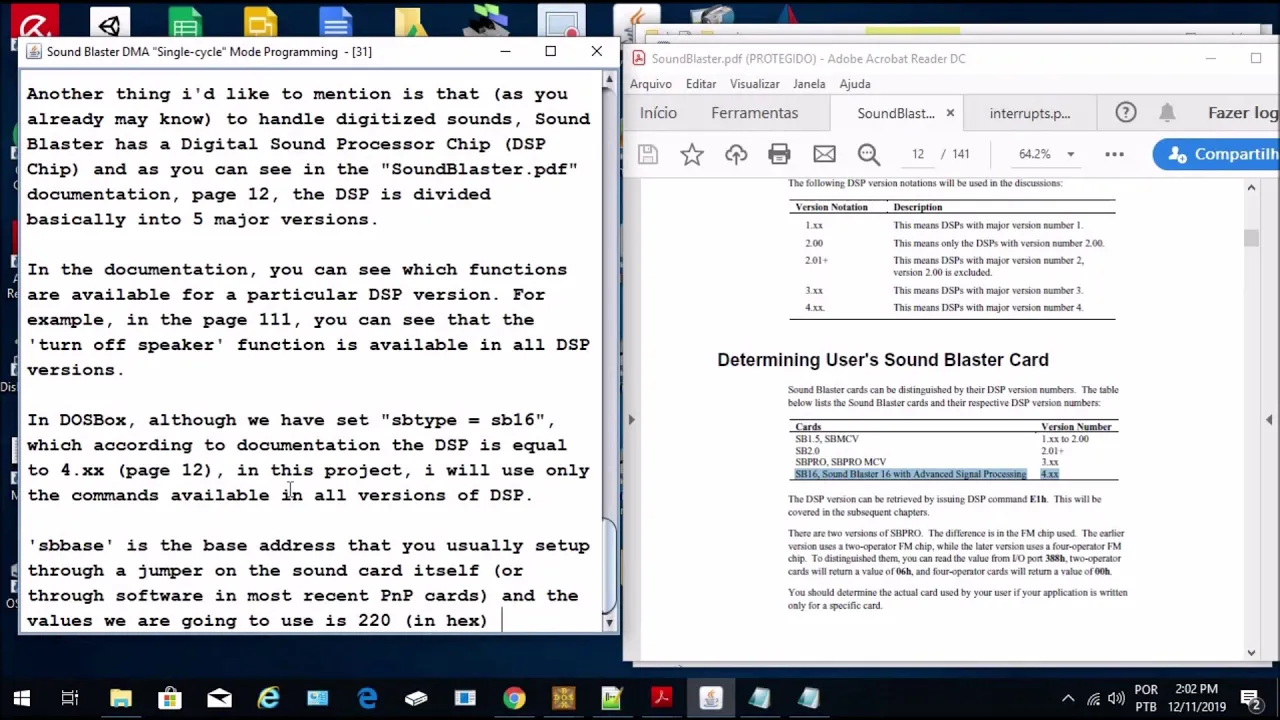The image size is (1280, 720).
Task: Send the PDF by email envelope icon
Action: pos(824,154)
